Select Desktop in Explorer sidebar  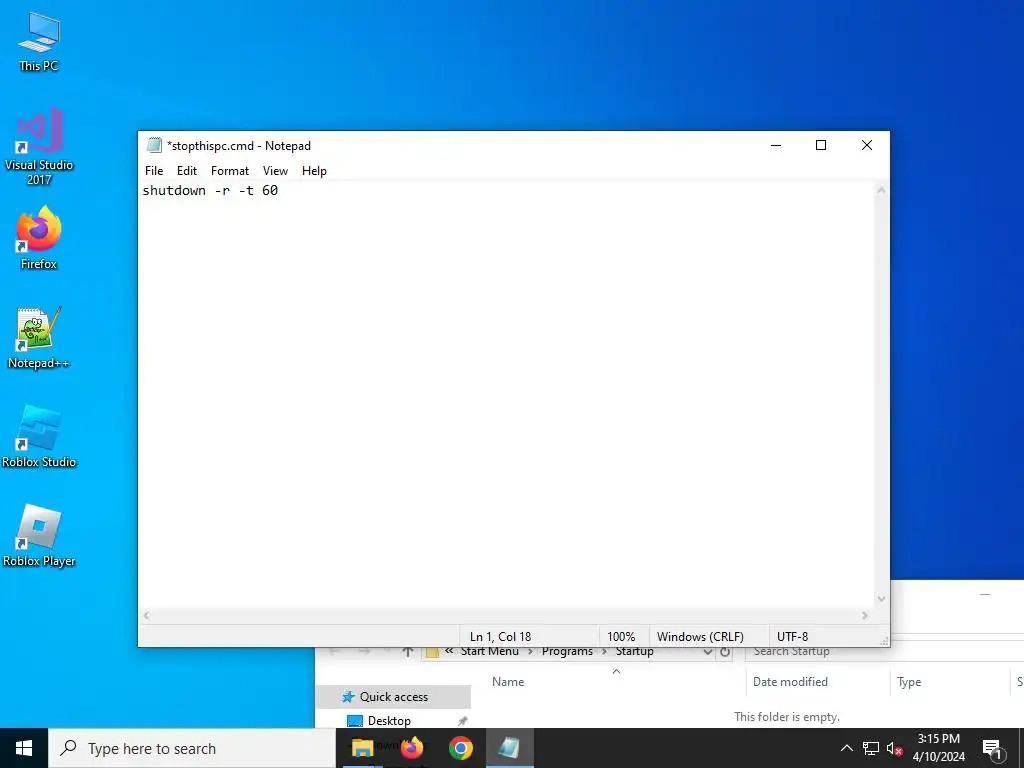point(389,721)
